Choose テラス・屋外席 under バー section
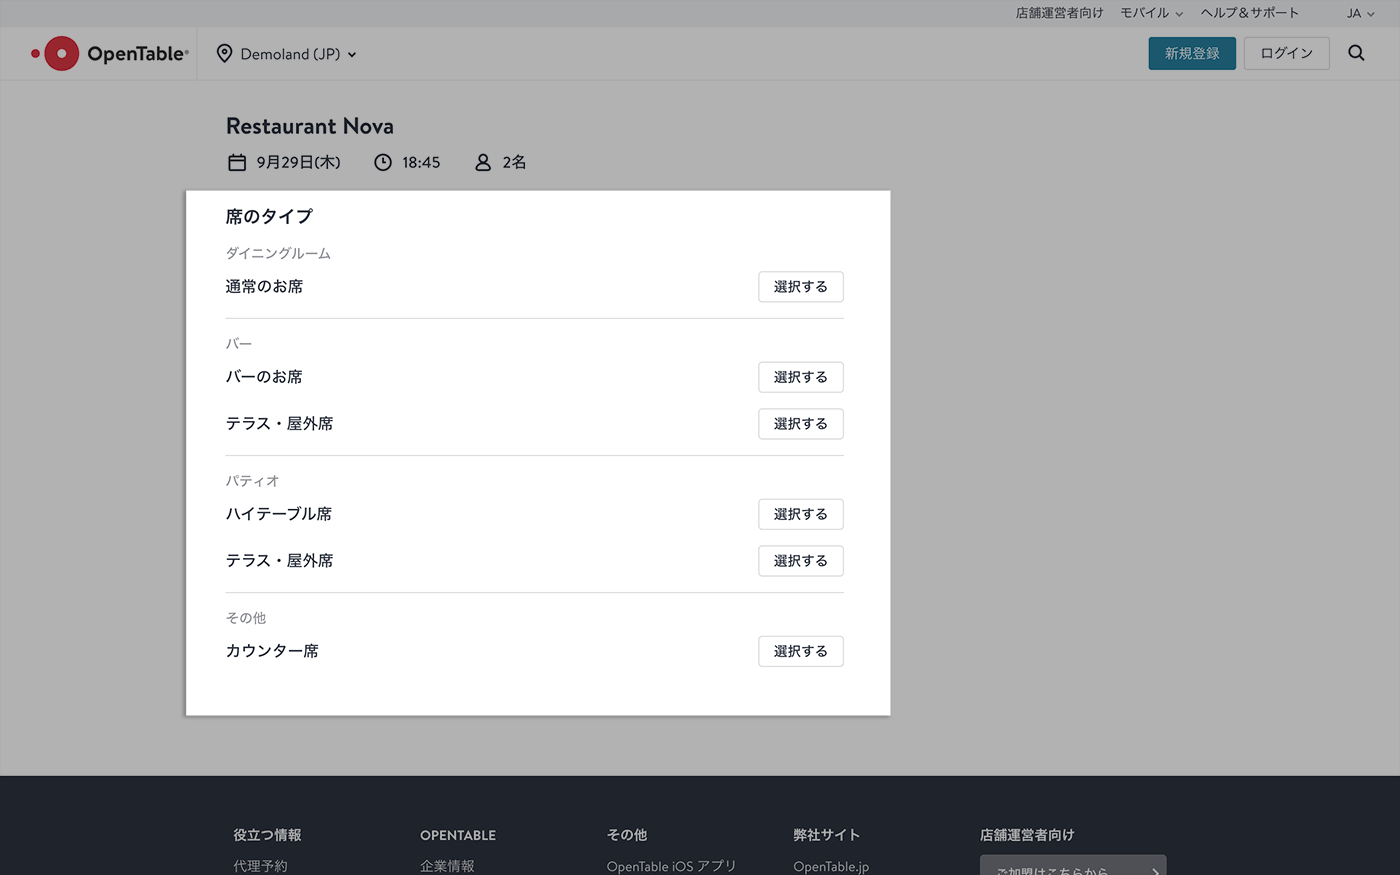 (800, 424)
